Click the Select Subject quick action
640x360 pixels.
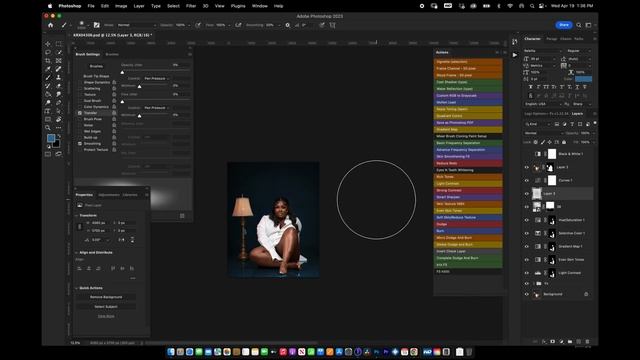coord(106,307)
